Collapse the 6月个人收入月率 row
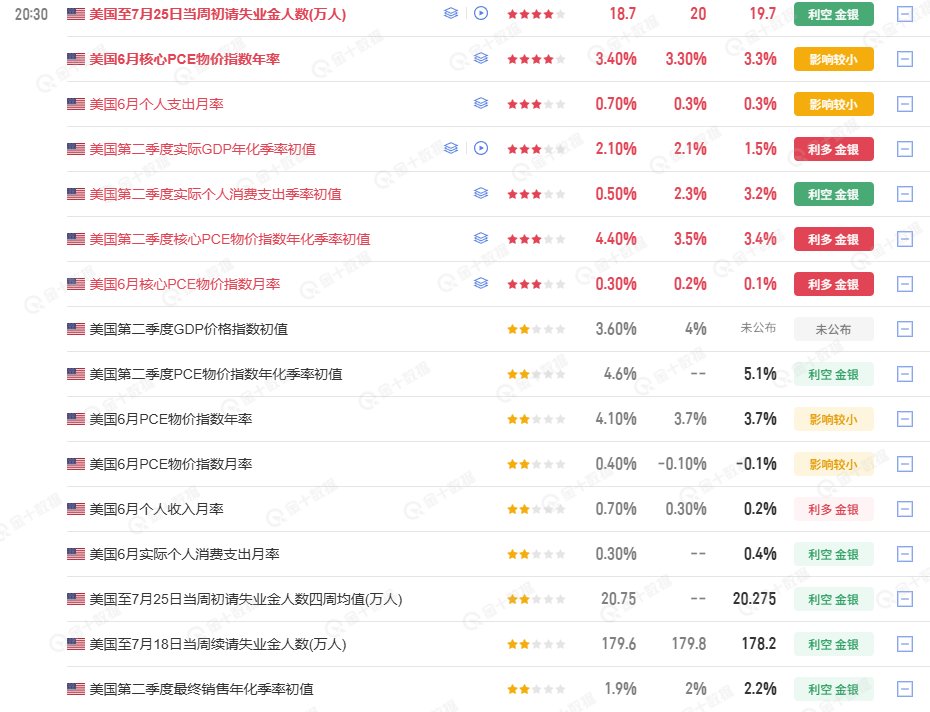Viewport: 930px width, 712px height. click(x=904, y=509)
